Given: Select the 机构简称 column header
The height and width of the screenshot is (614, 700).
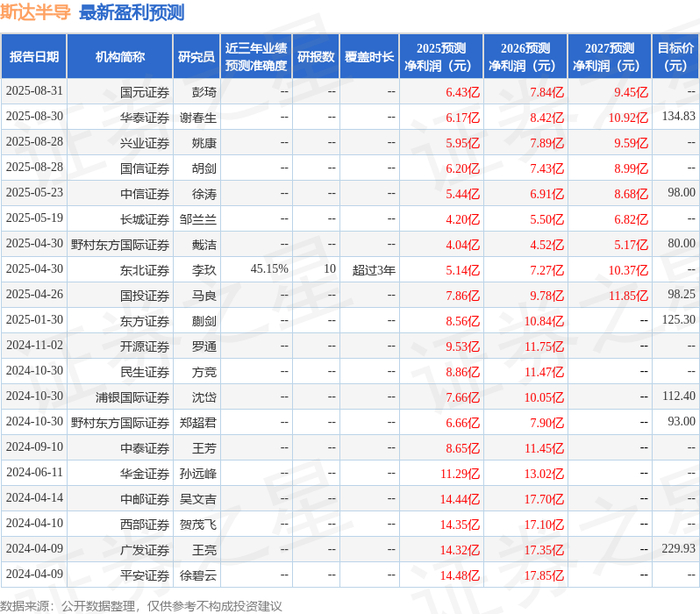Looking at the screenshot, I should tap(120, 57).
